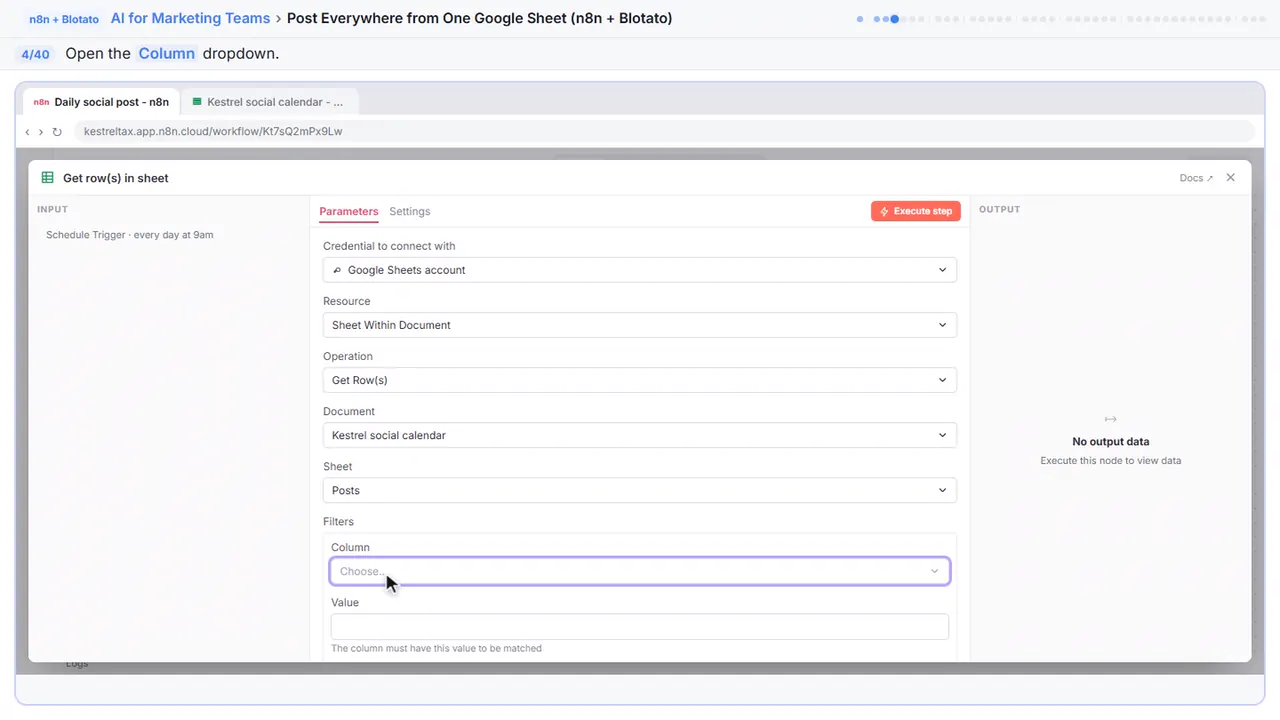The image size is (1280, 720).
Task: Click into the Value input field
Action: (640, 627)
